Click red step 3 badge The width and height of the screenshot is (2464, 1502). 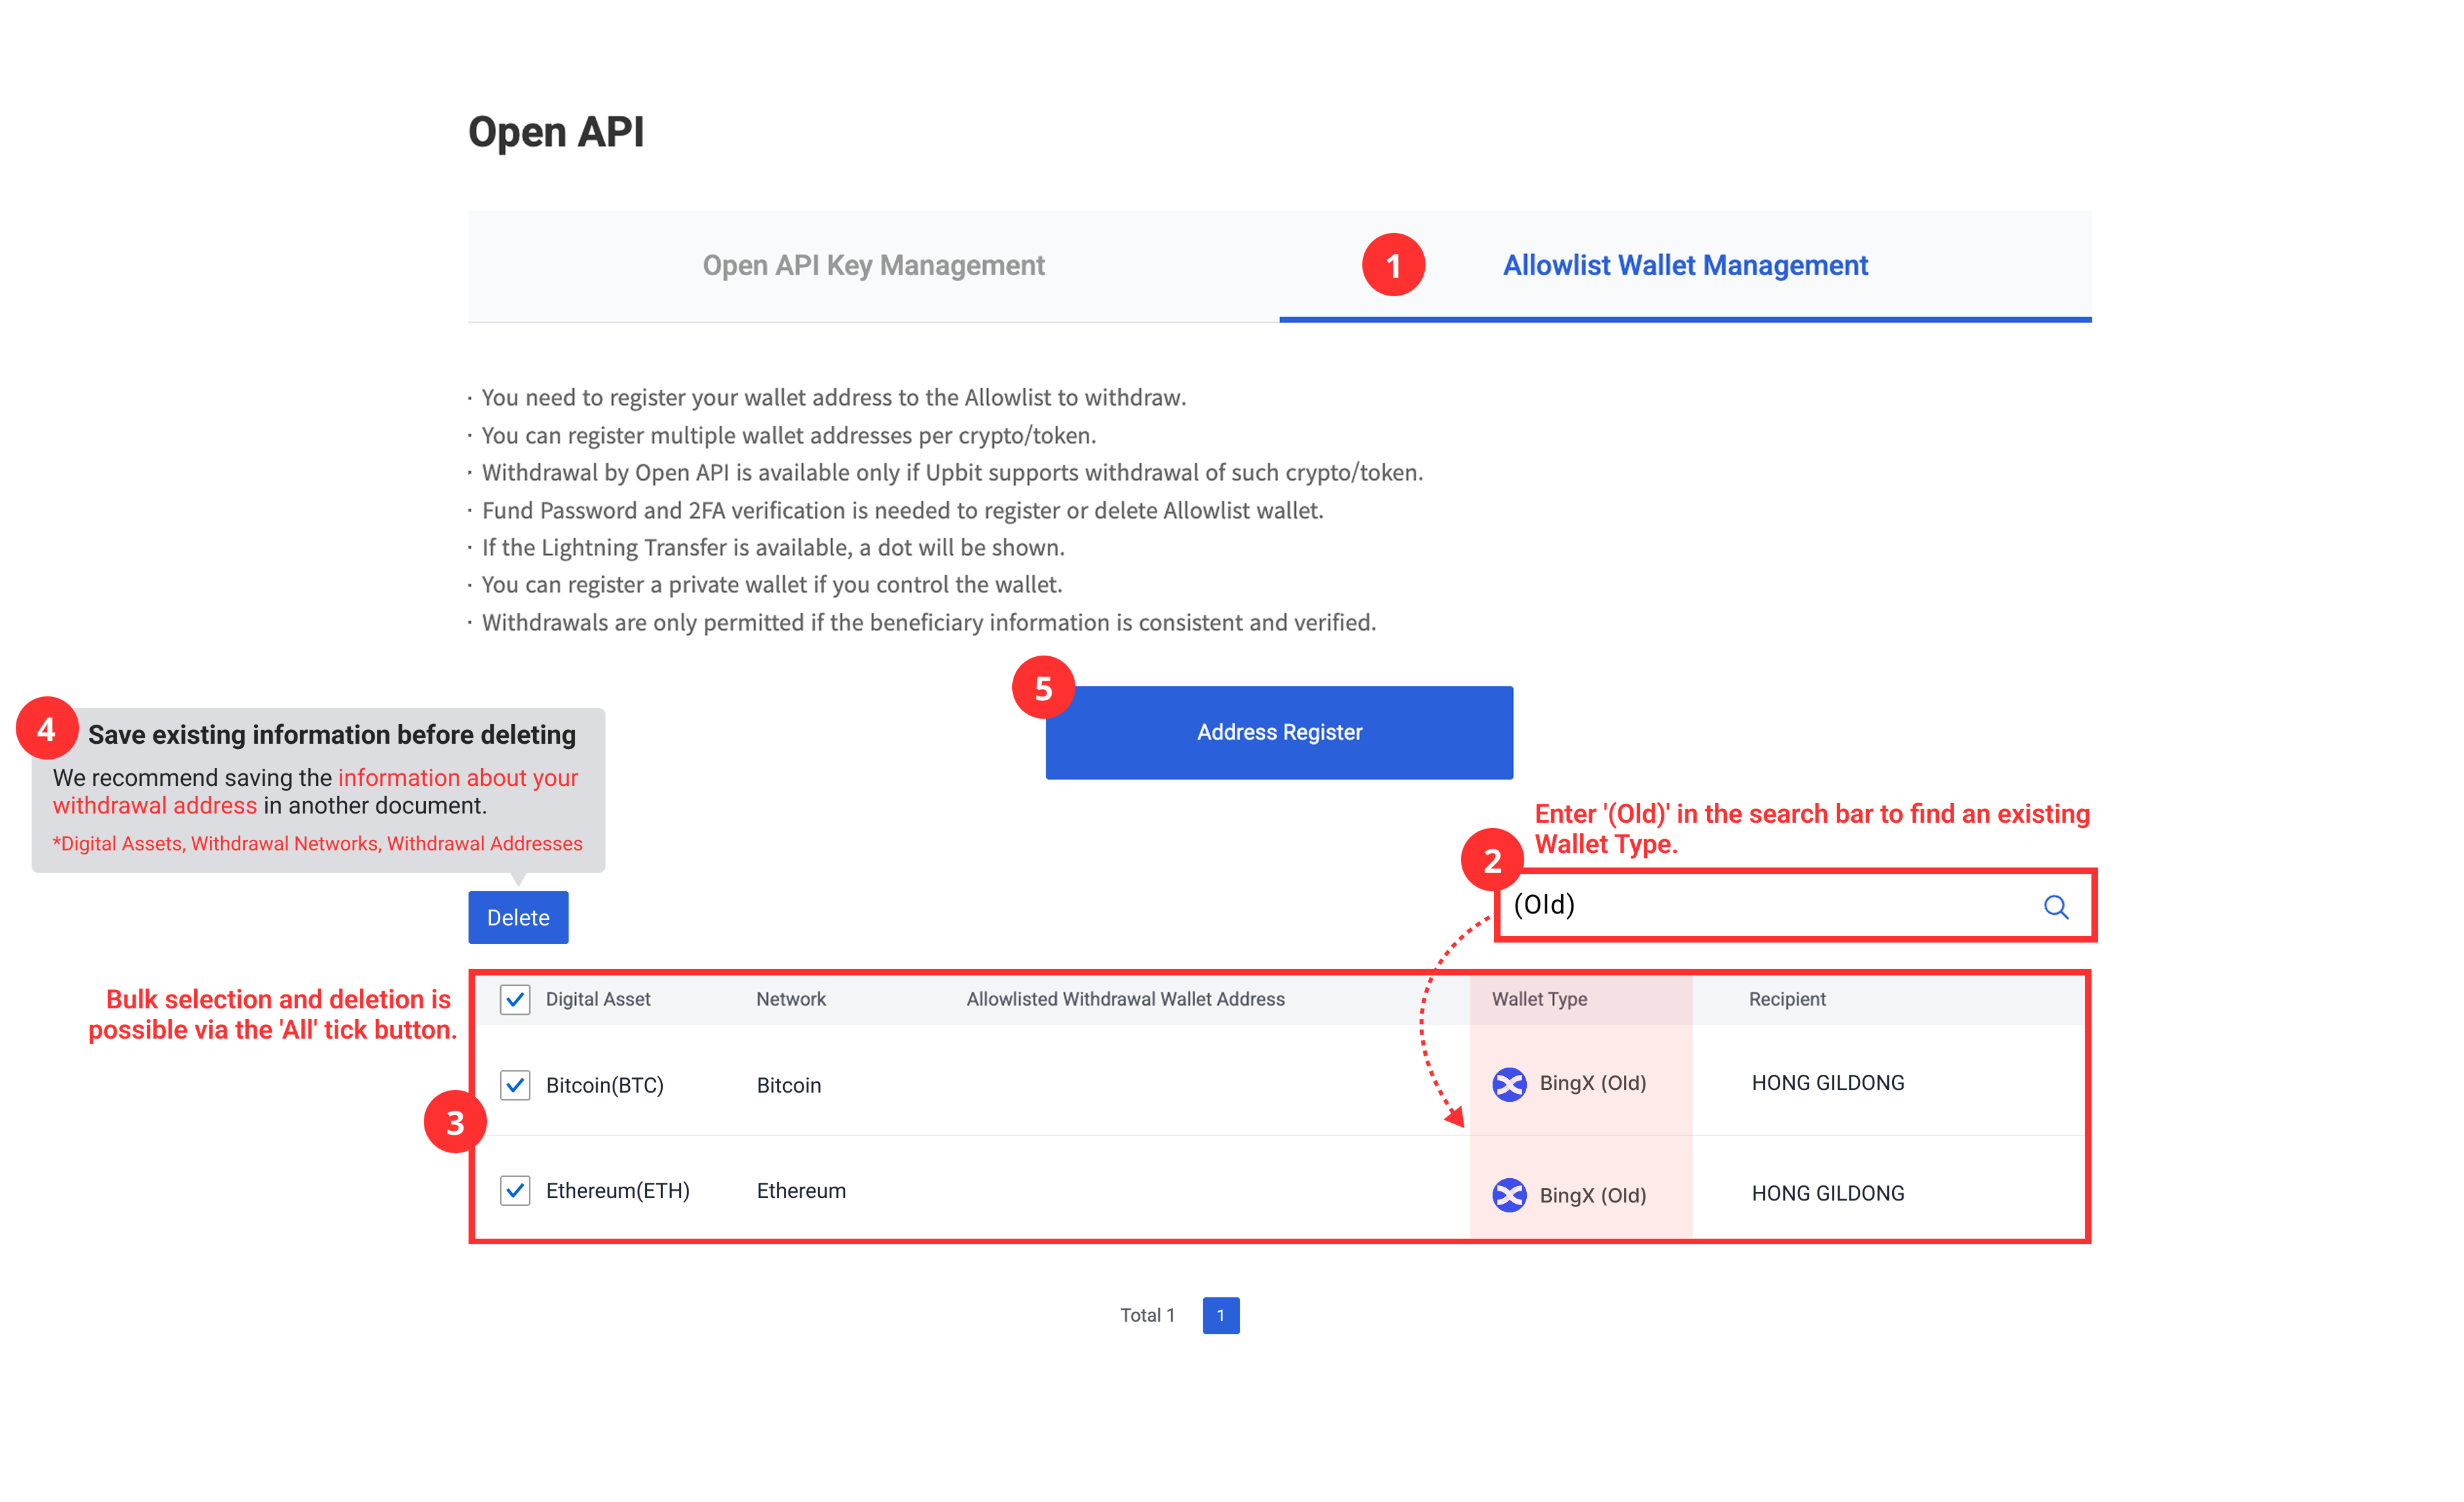(455, 1122)
